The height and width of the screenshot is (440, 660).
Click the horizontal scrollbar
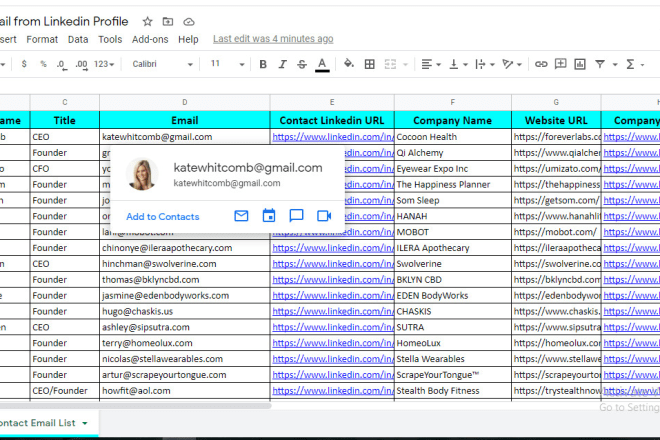(x=135, y=406)
